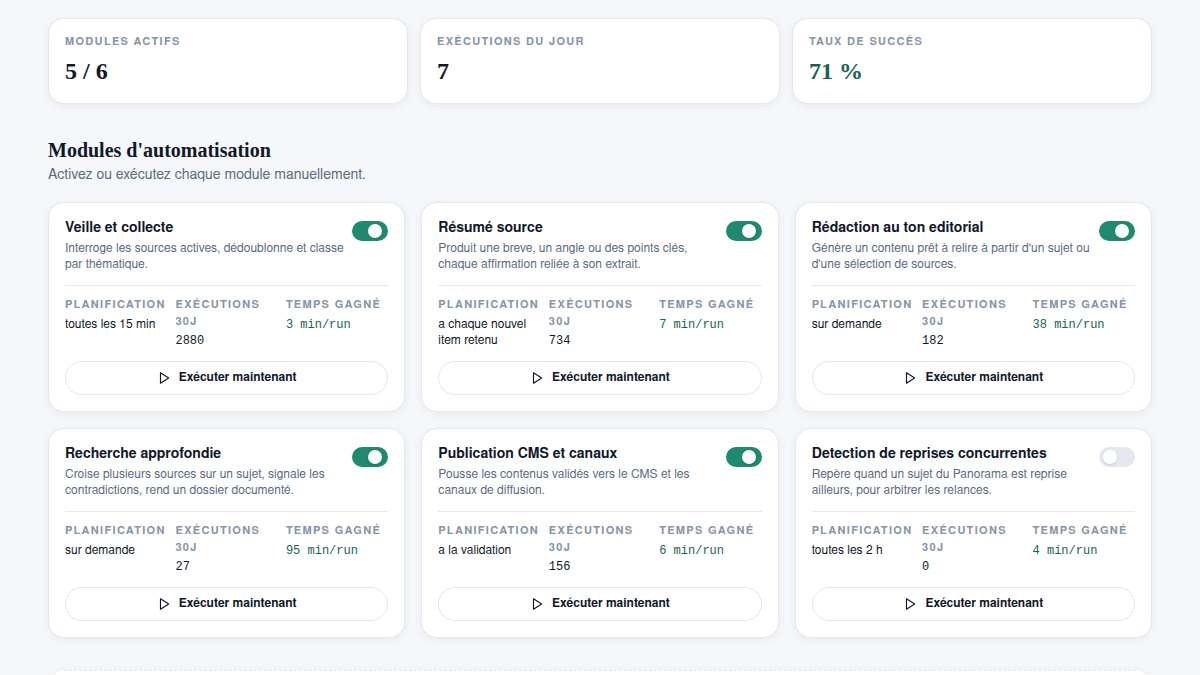The height and width of the screenshot is (675, 1200).
Task: Disable the Publication CMS et canaux toggle
Action: [743, 457]
